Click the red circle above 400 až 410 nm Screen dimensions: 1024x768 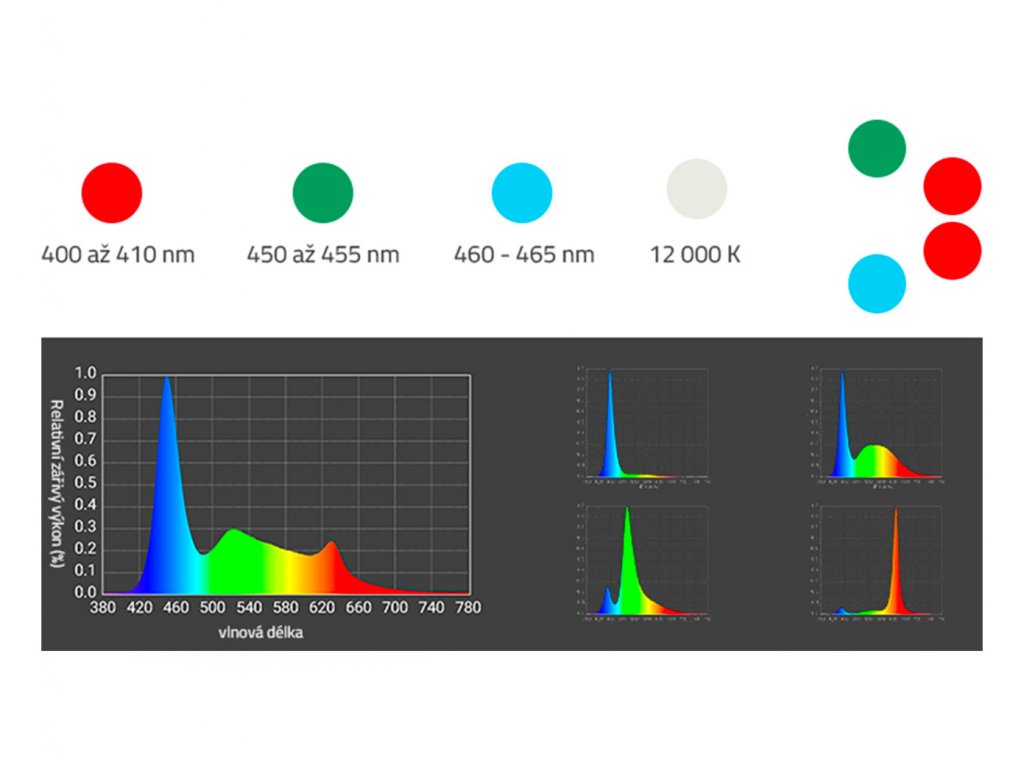[x=111, y=192]
